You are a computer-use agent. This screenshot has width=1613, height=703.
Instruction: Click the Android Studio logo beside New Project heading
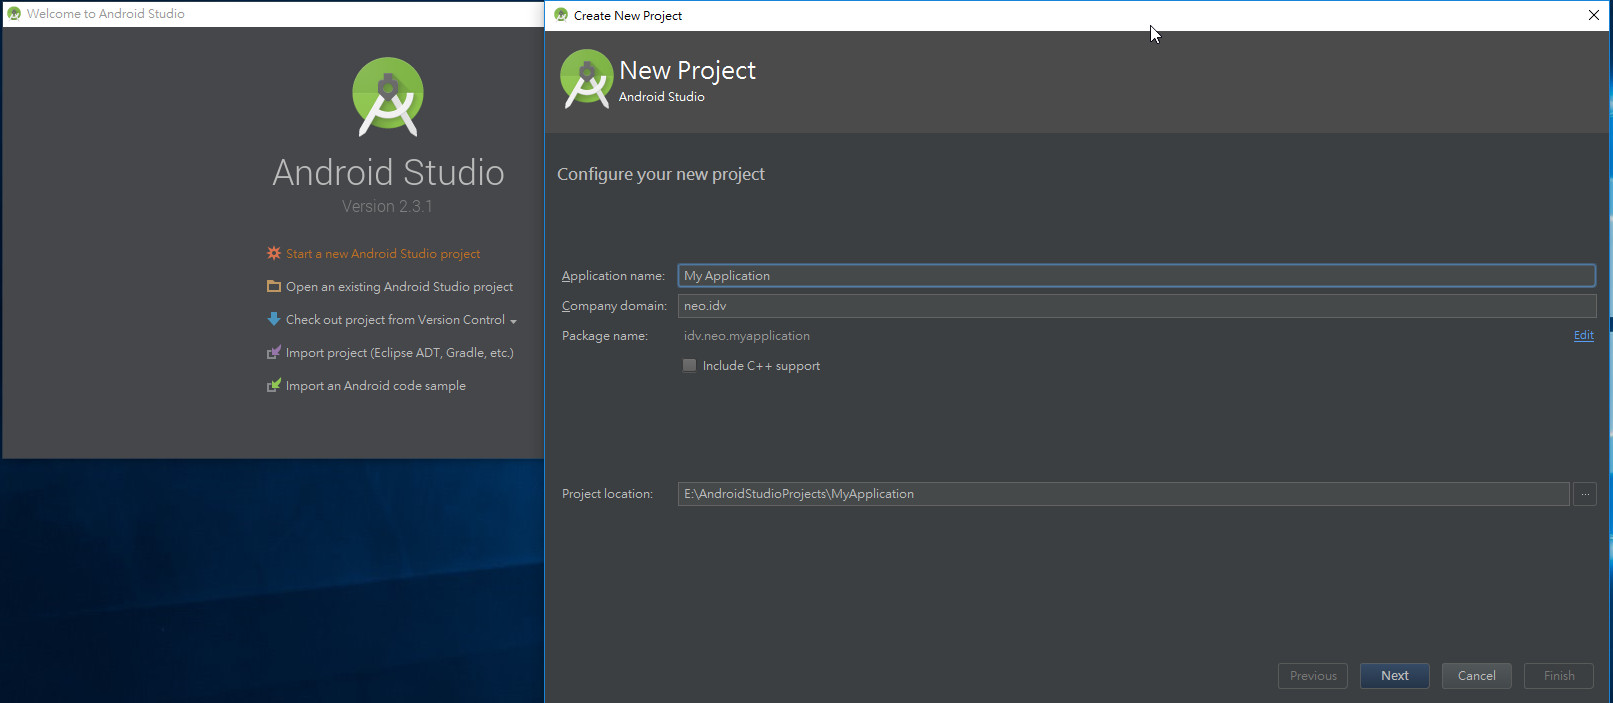pyautogui.click(x=586, y=78)
